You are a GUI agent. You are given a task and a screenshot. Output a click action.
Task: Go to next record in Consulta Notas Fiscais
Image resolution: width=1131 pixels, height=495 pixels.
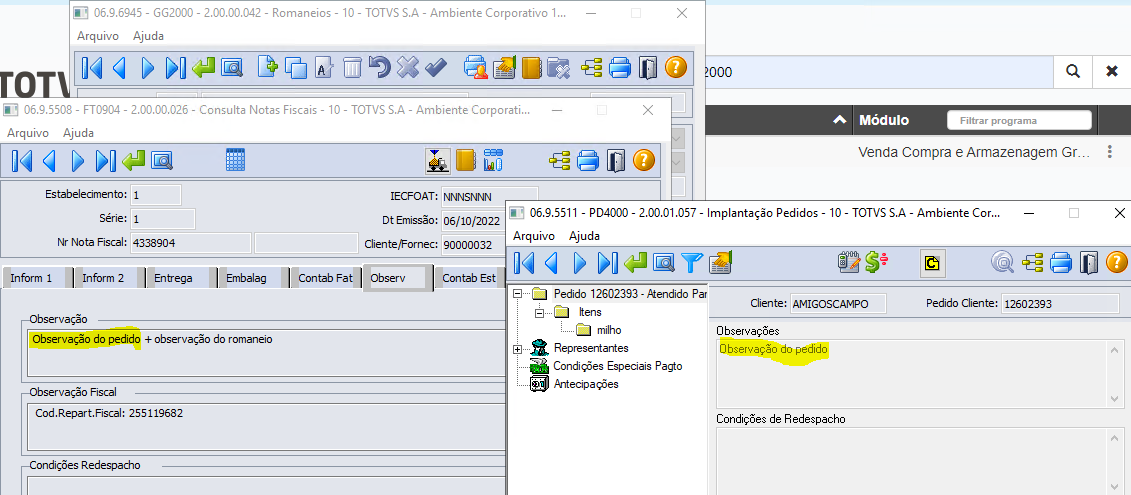pyautogui.click(x=78, y=160)
